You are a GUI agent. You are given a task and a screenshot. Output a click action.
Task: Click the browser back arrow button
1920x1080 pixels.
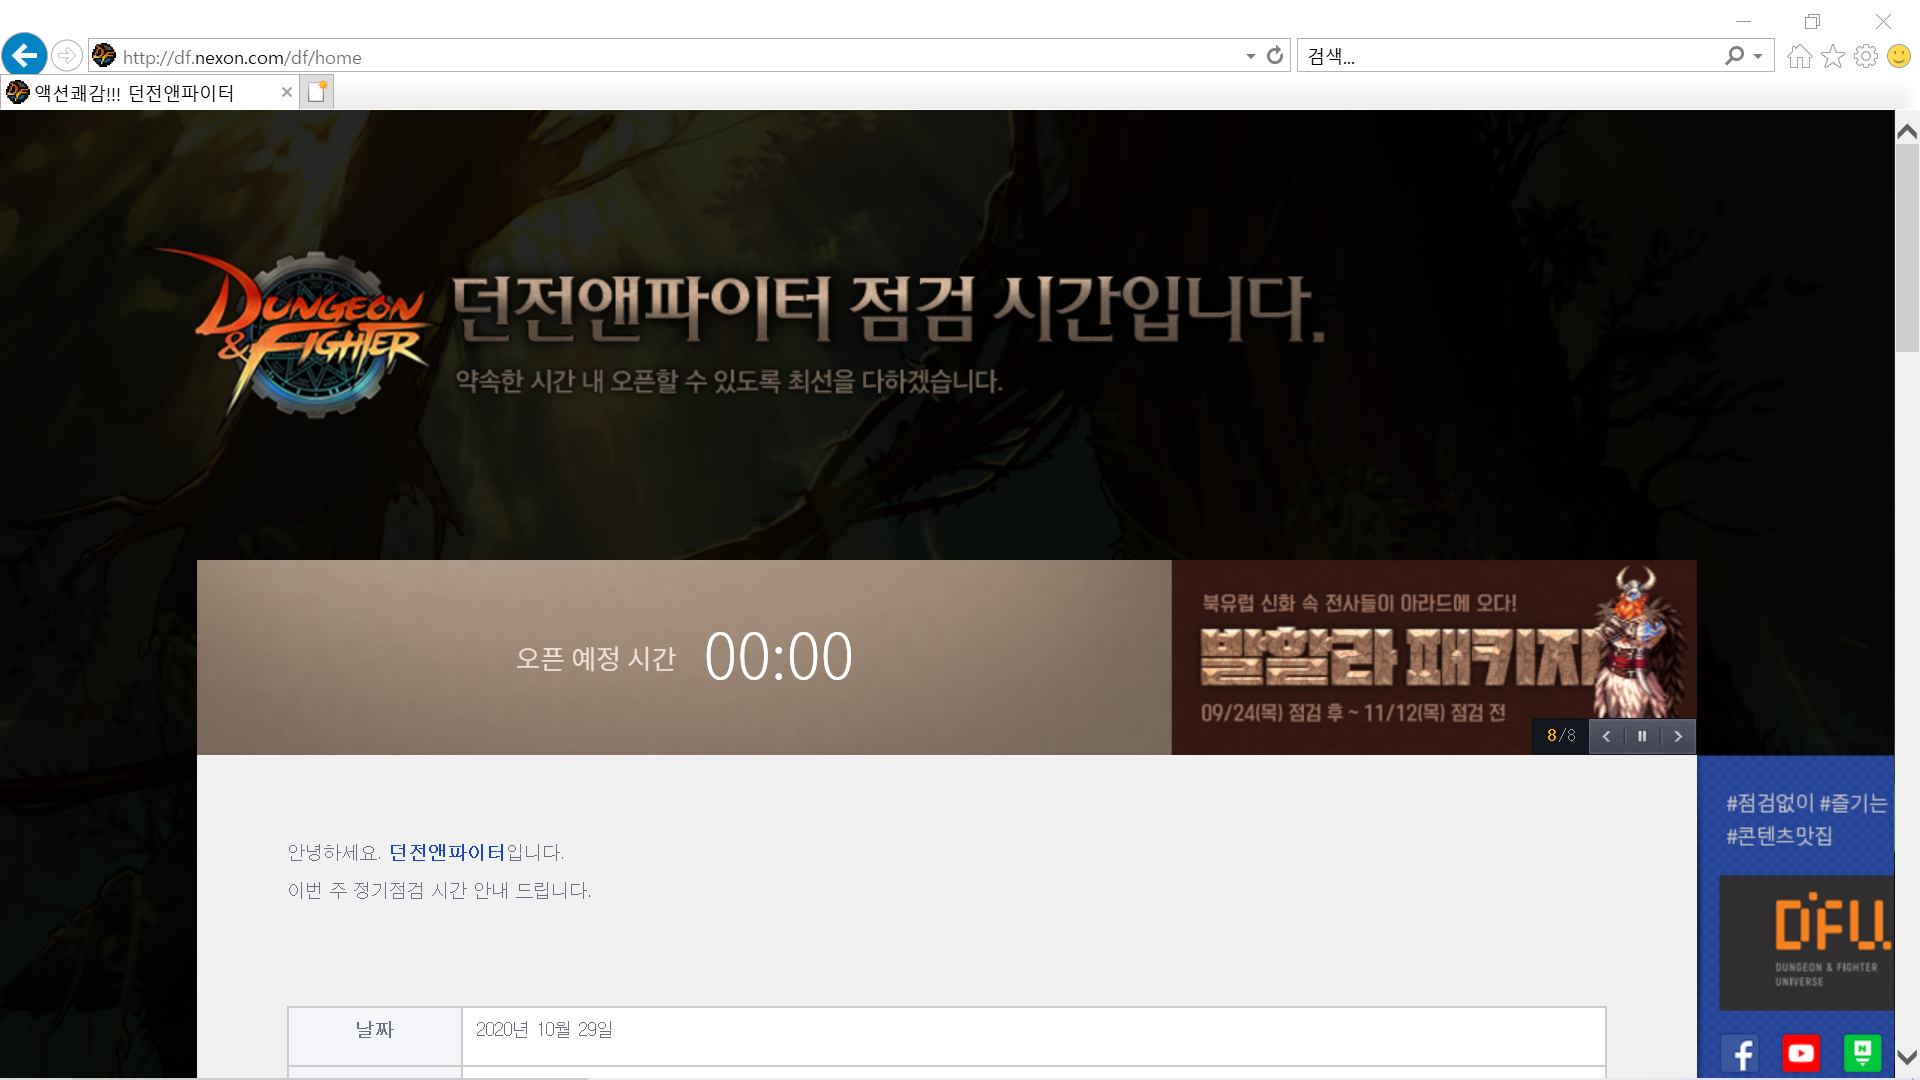tap(24, 55)
